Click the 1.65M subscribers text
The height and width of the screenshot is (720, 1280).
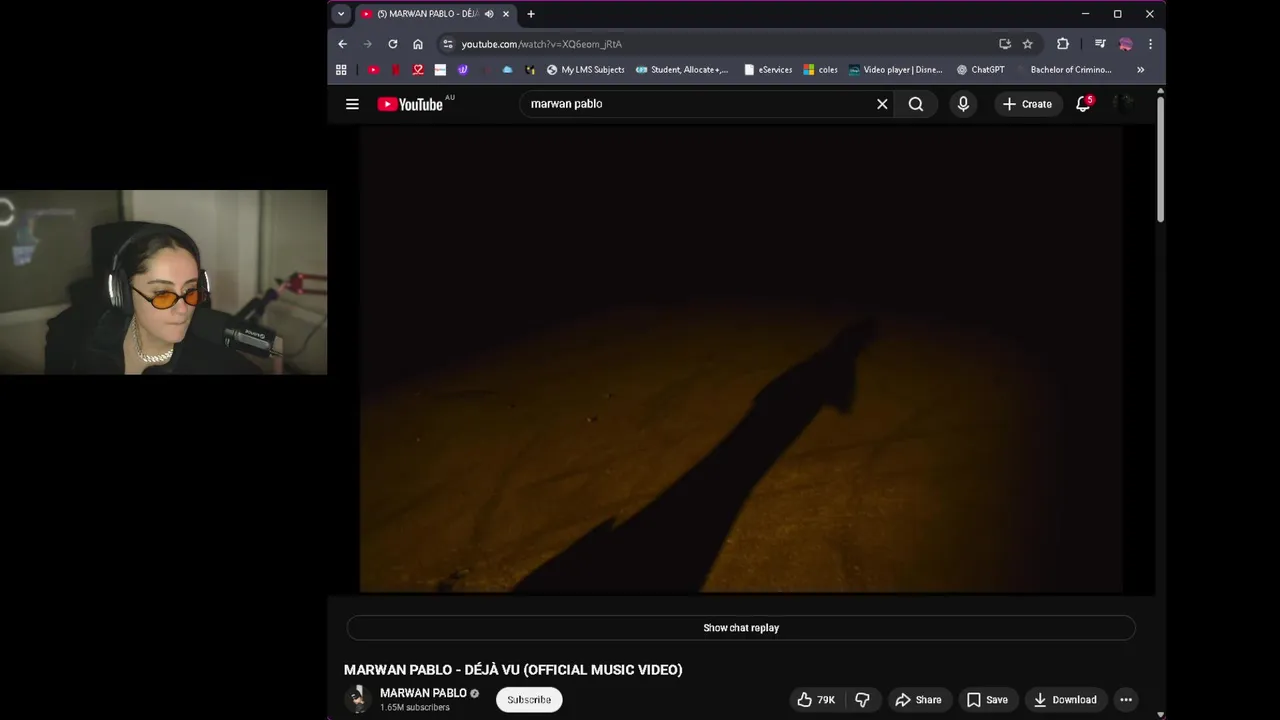click(x=415, y=708)
